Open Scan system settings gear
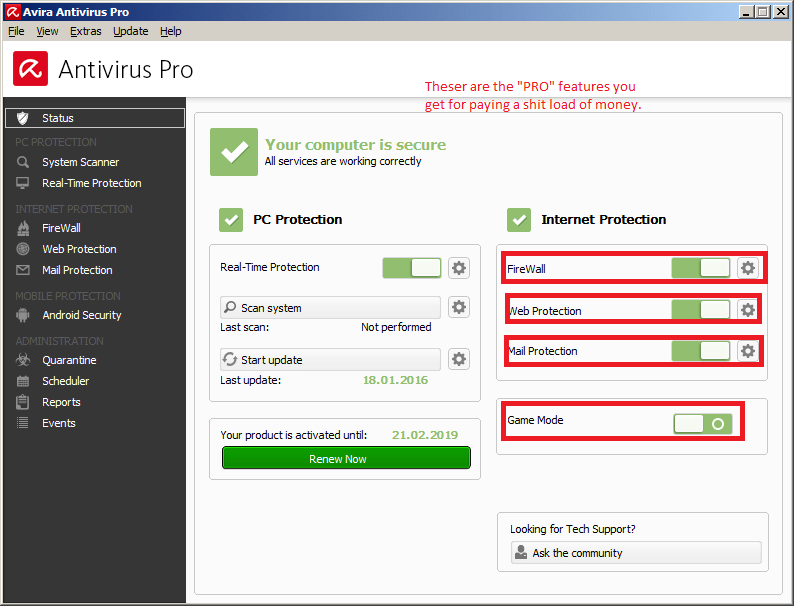 click(459, 307)
